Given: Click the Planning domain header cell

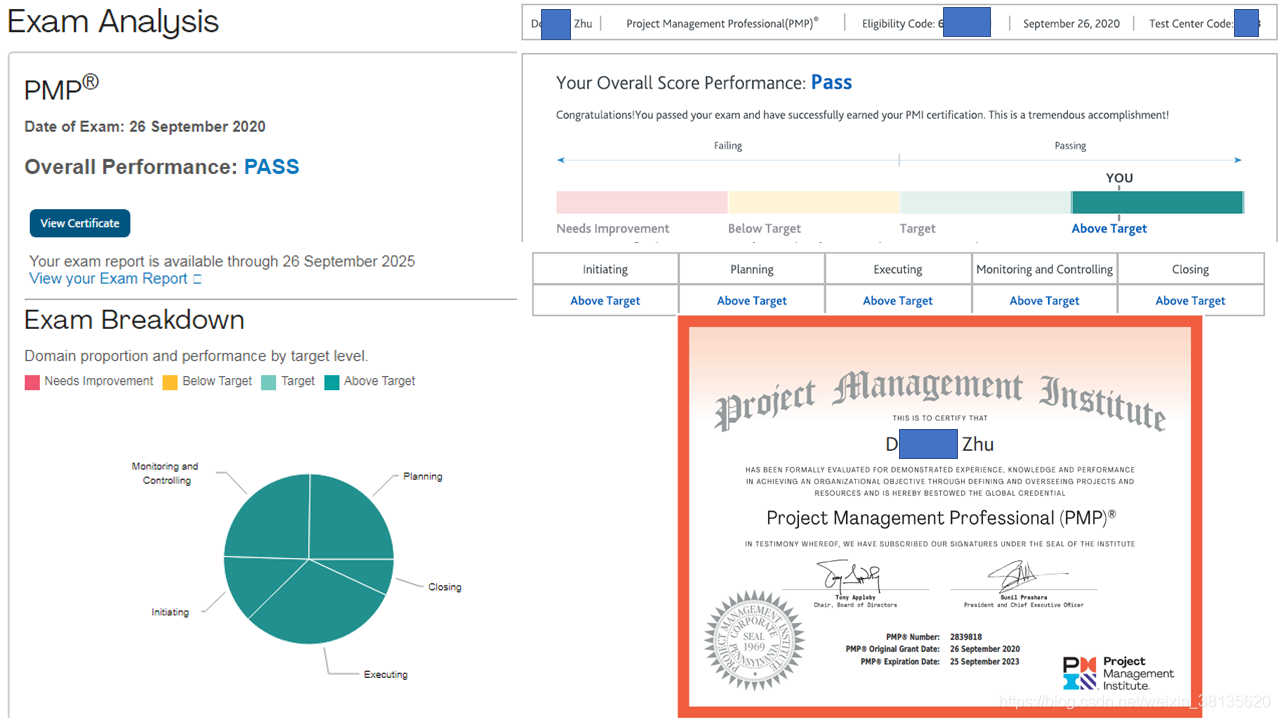Looking at the screenshot, I should (752, 269).
